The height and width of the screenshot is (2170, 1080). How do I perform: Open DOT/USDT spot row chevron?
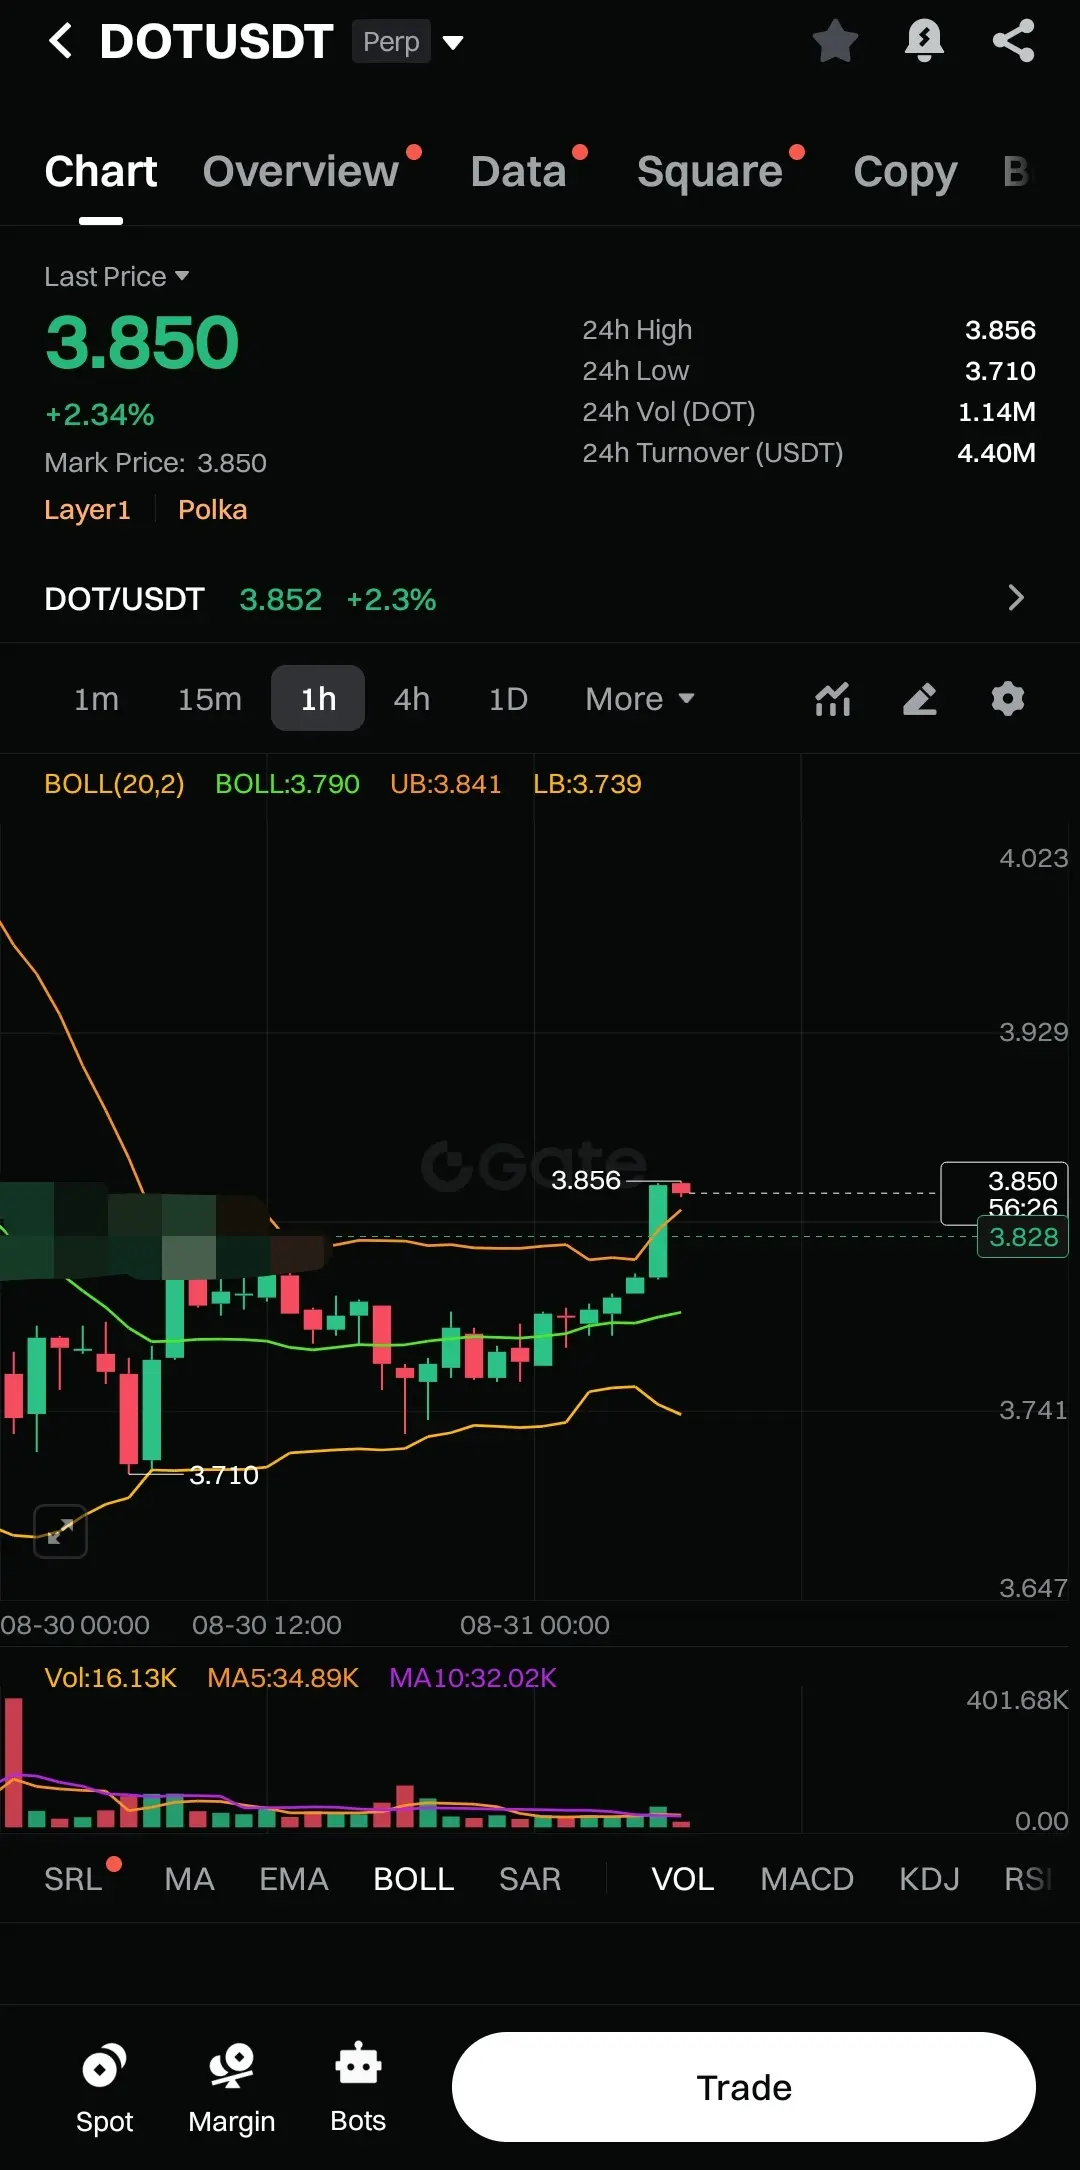click(1016, 598)
